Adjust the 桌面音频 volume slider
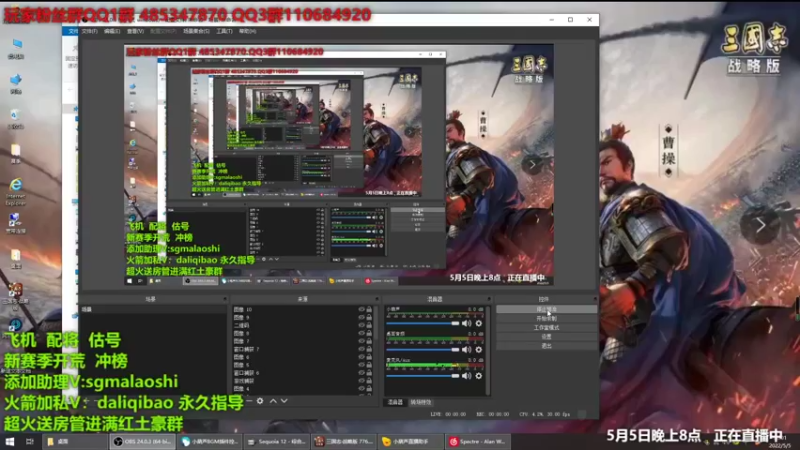Screen dimensions: 800x450 pos(422,349)
